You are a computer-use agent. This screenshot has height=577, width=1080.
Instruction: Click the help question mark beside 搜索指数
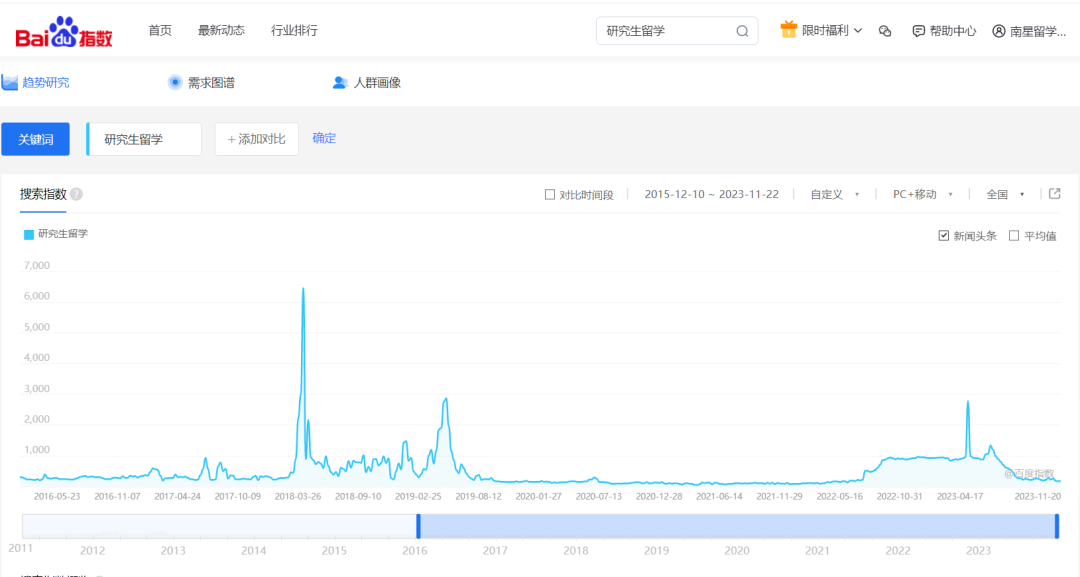[76, 194]
